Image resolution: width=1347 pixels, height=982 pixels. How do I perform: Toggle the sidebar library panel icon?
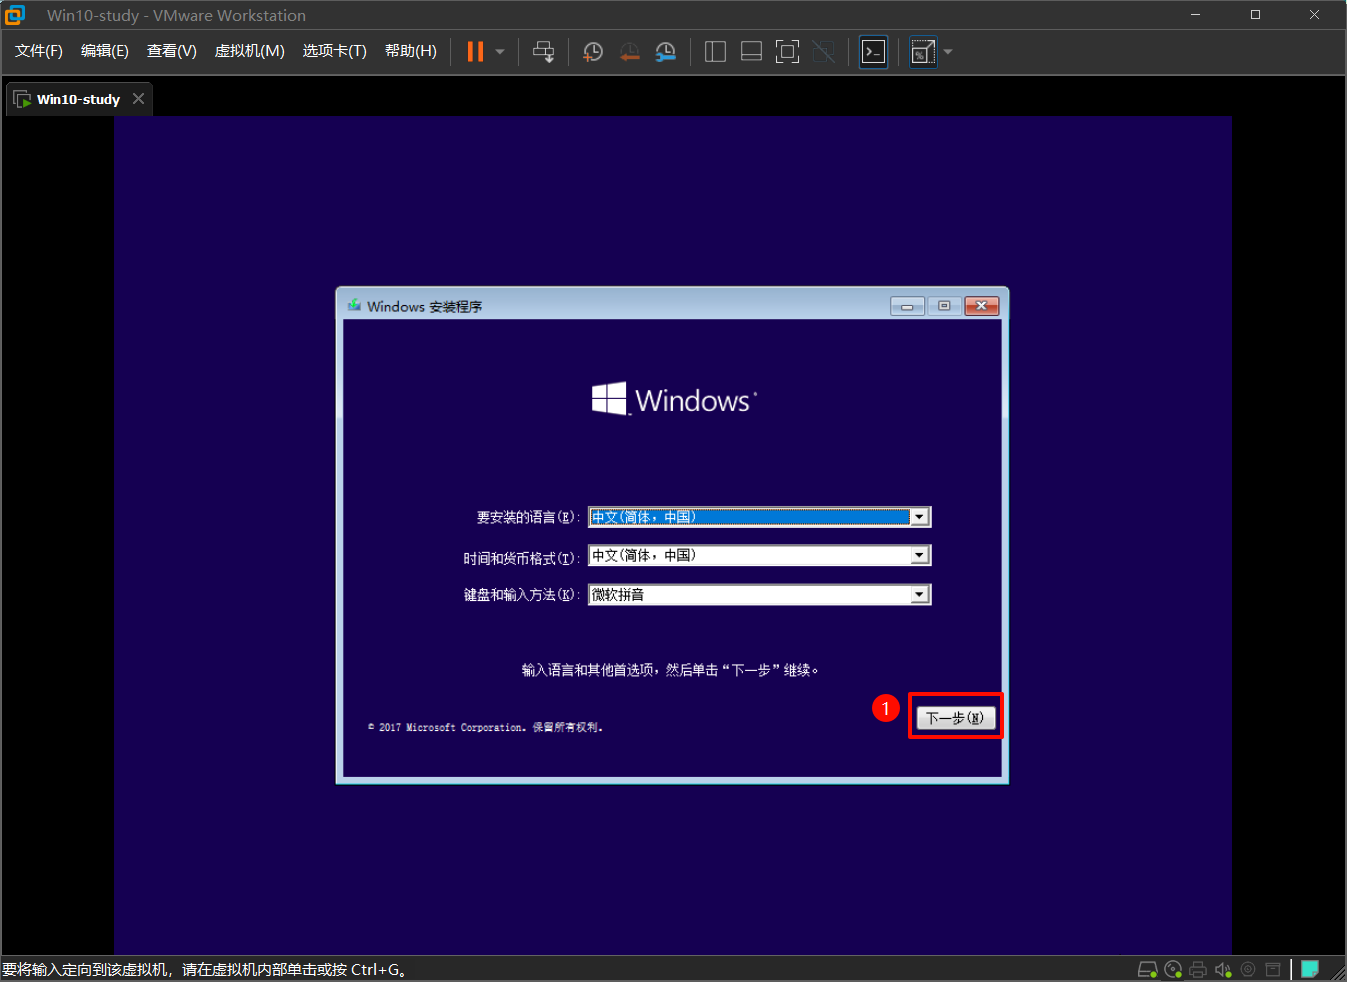pyautogui.click(x=715, y=52)
